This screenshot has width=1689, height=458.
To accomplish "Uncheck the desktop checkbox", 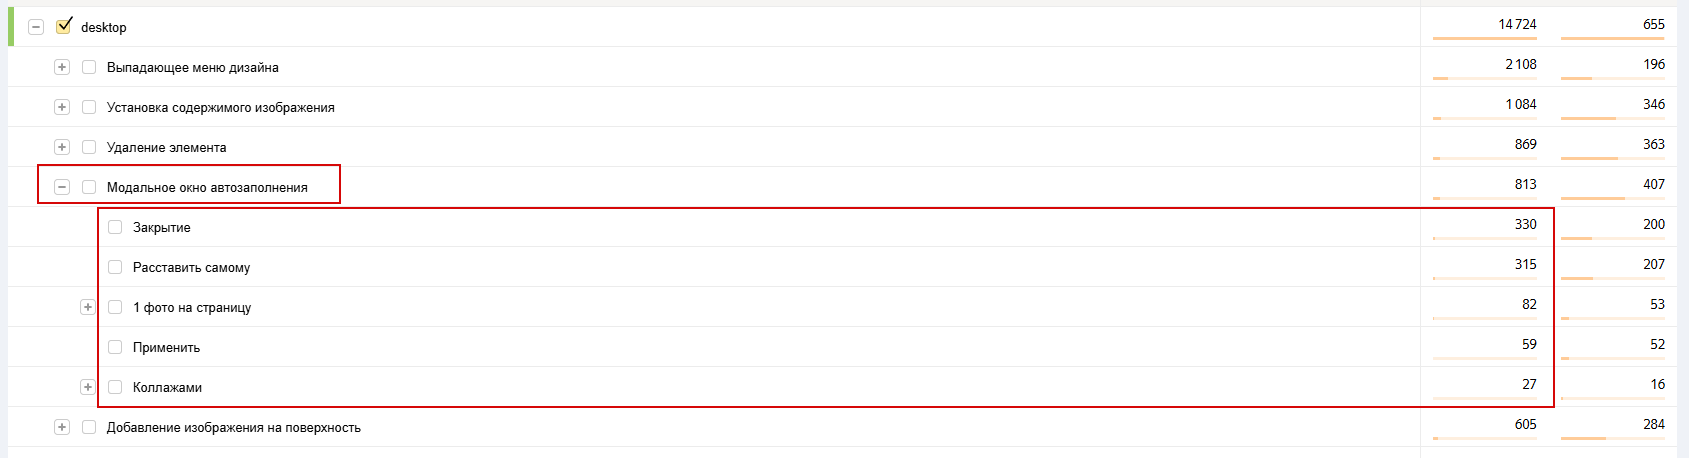I will coord(64,26).
